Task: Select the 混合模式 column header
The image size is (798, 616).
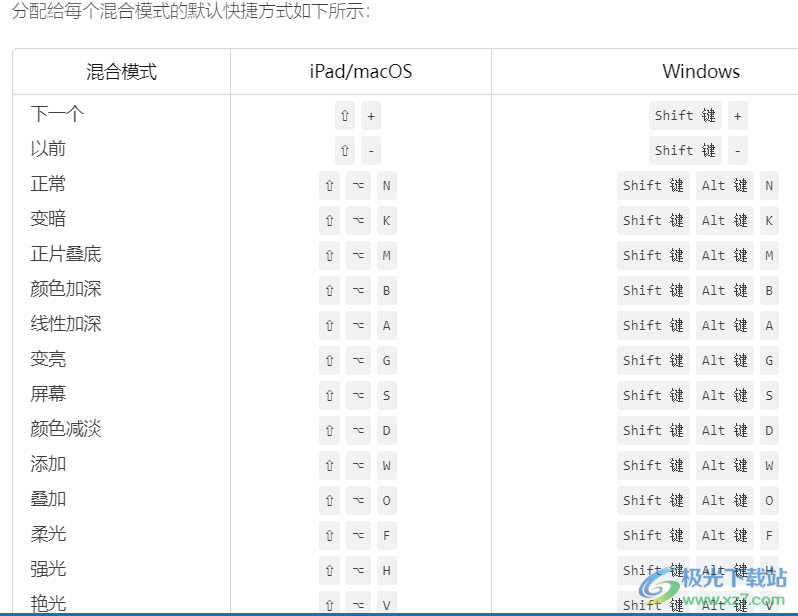Action: pyautogui.click(x=121, y=72)
